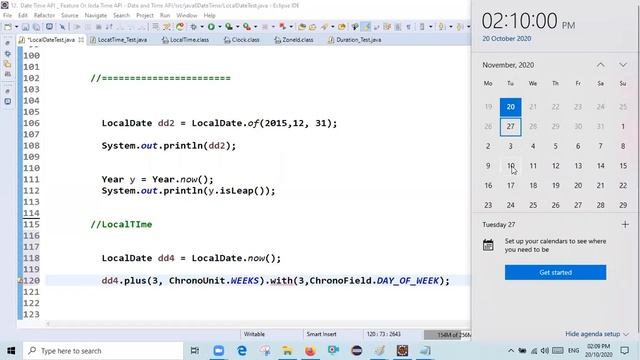Click the Save All toolbar icon
Screen dimensions: 640x360
pos(36,27)
